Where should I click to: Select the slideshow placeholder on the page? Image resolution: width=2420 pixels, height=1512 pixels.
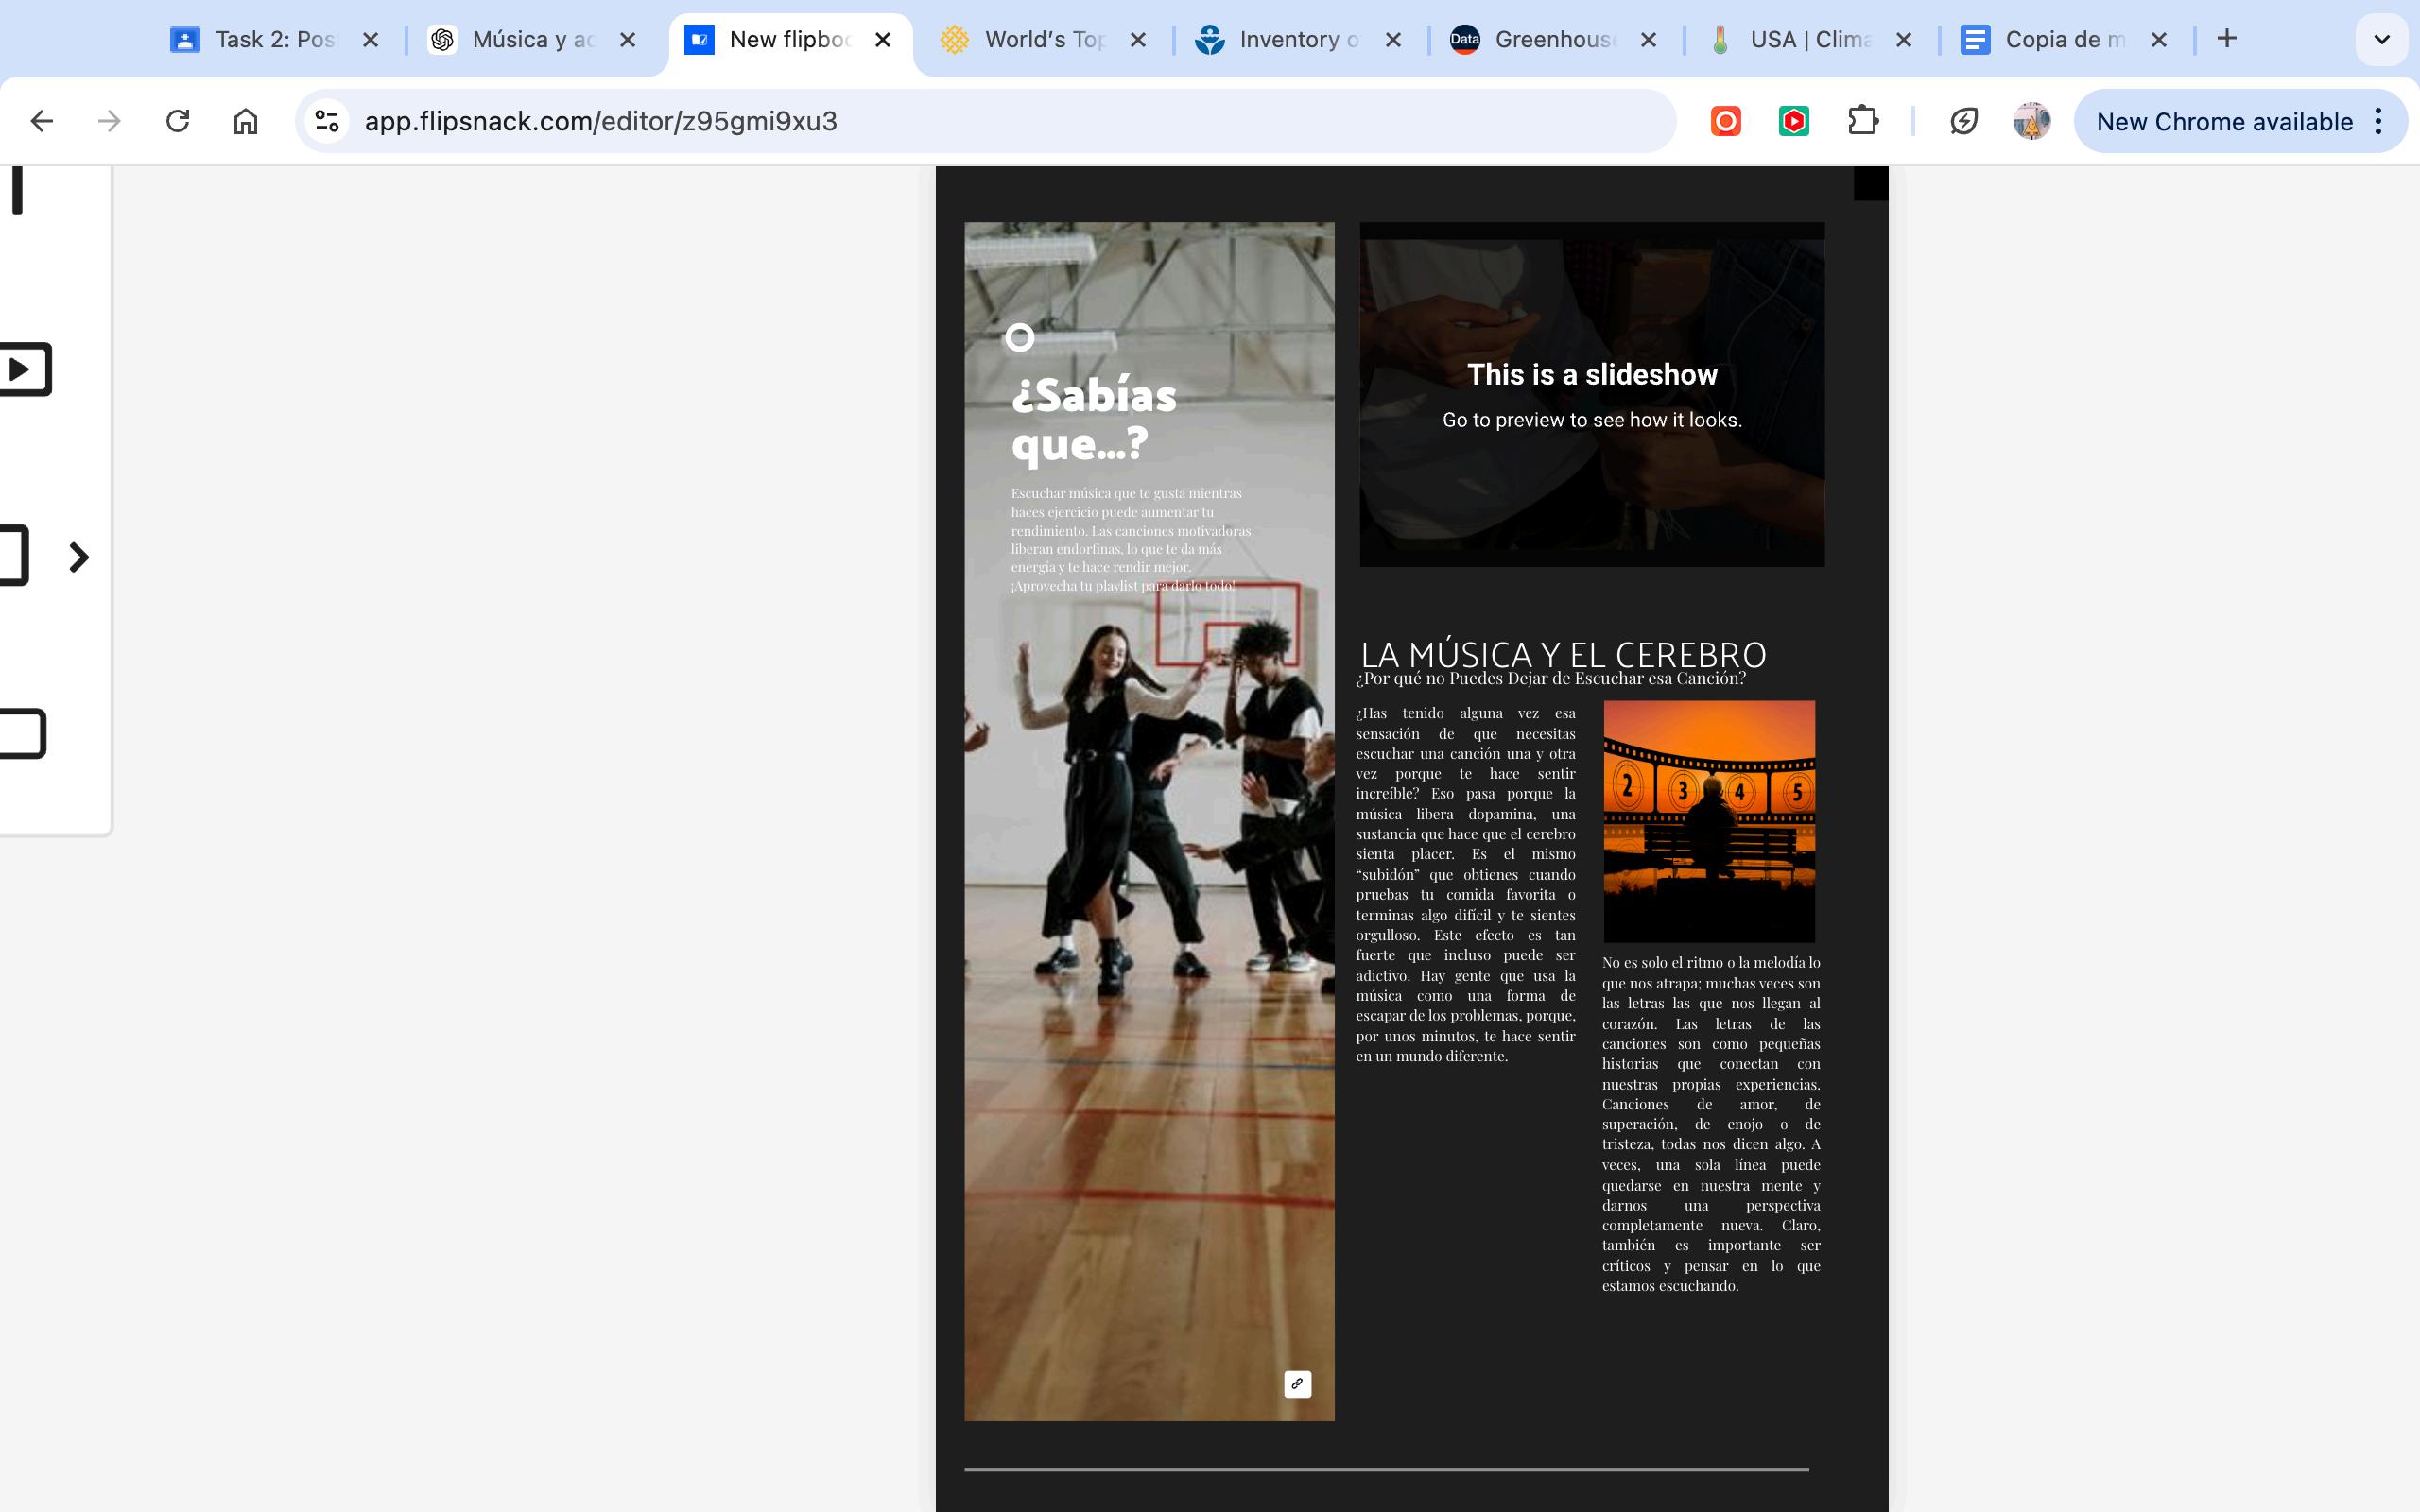pos(1591,395)
